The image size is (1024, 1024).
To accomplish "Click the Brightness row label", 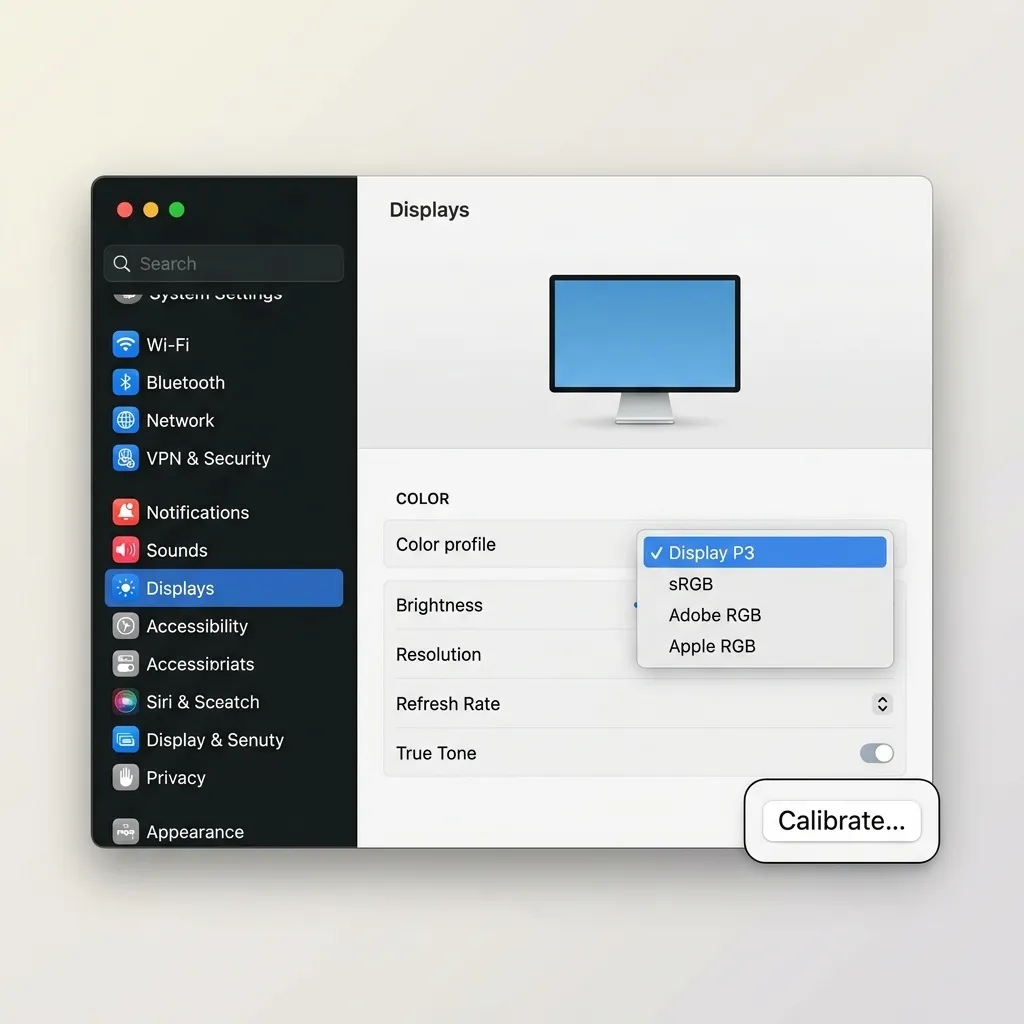I will click(439, 605).
